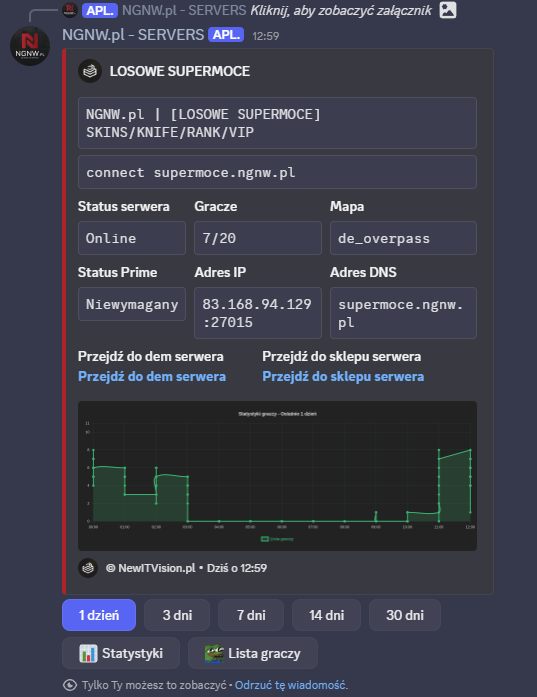Click the 'Adres IP' field label
The image size is (537, 697).
(x=220, y=272)
